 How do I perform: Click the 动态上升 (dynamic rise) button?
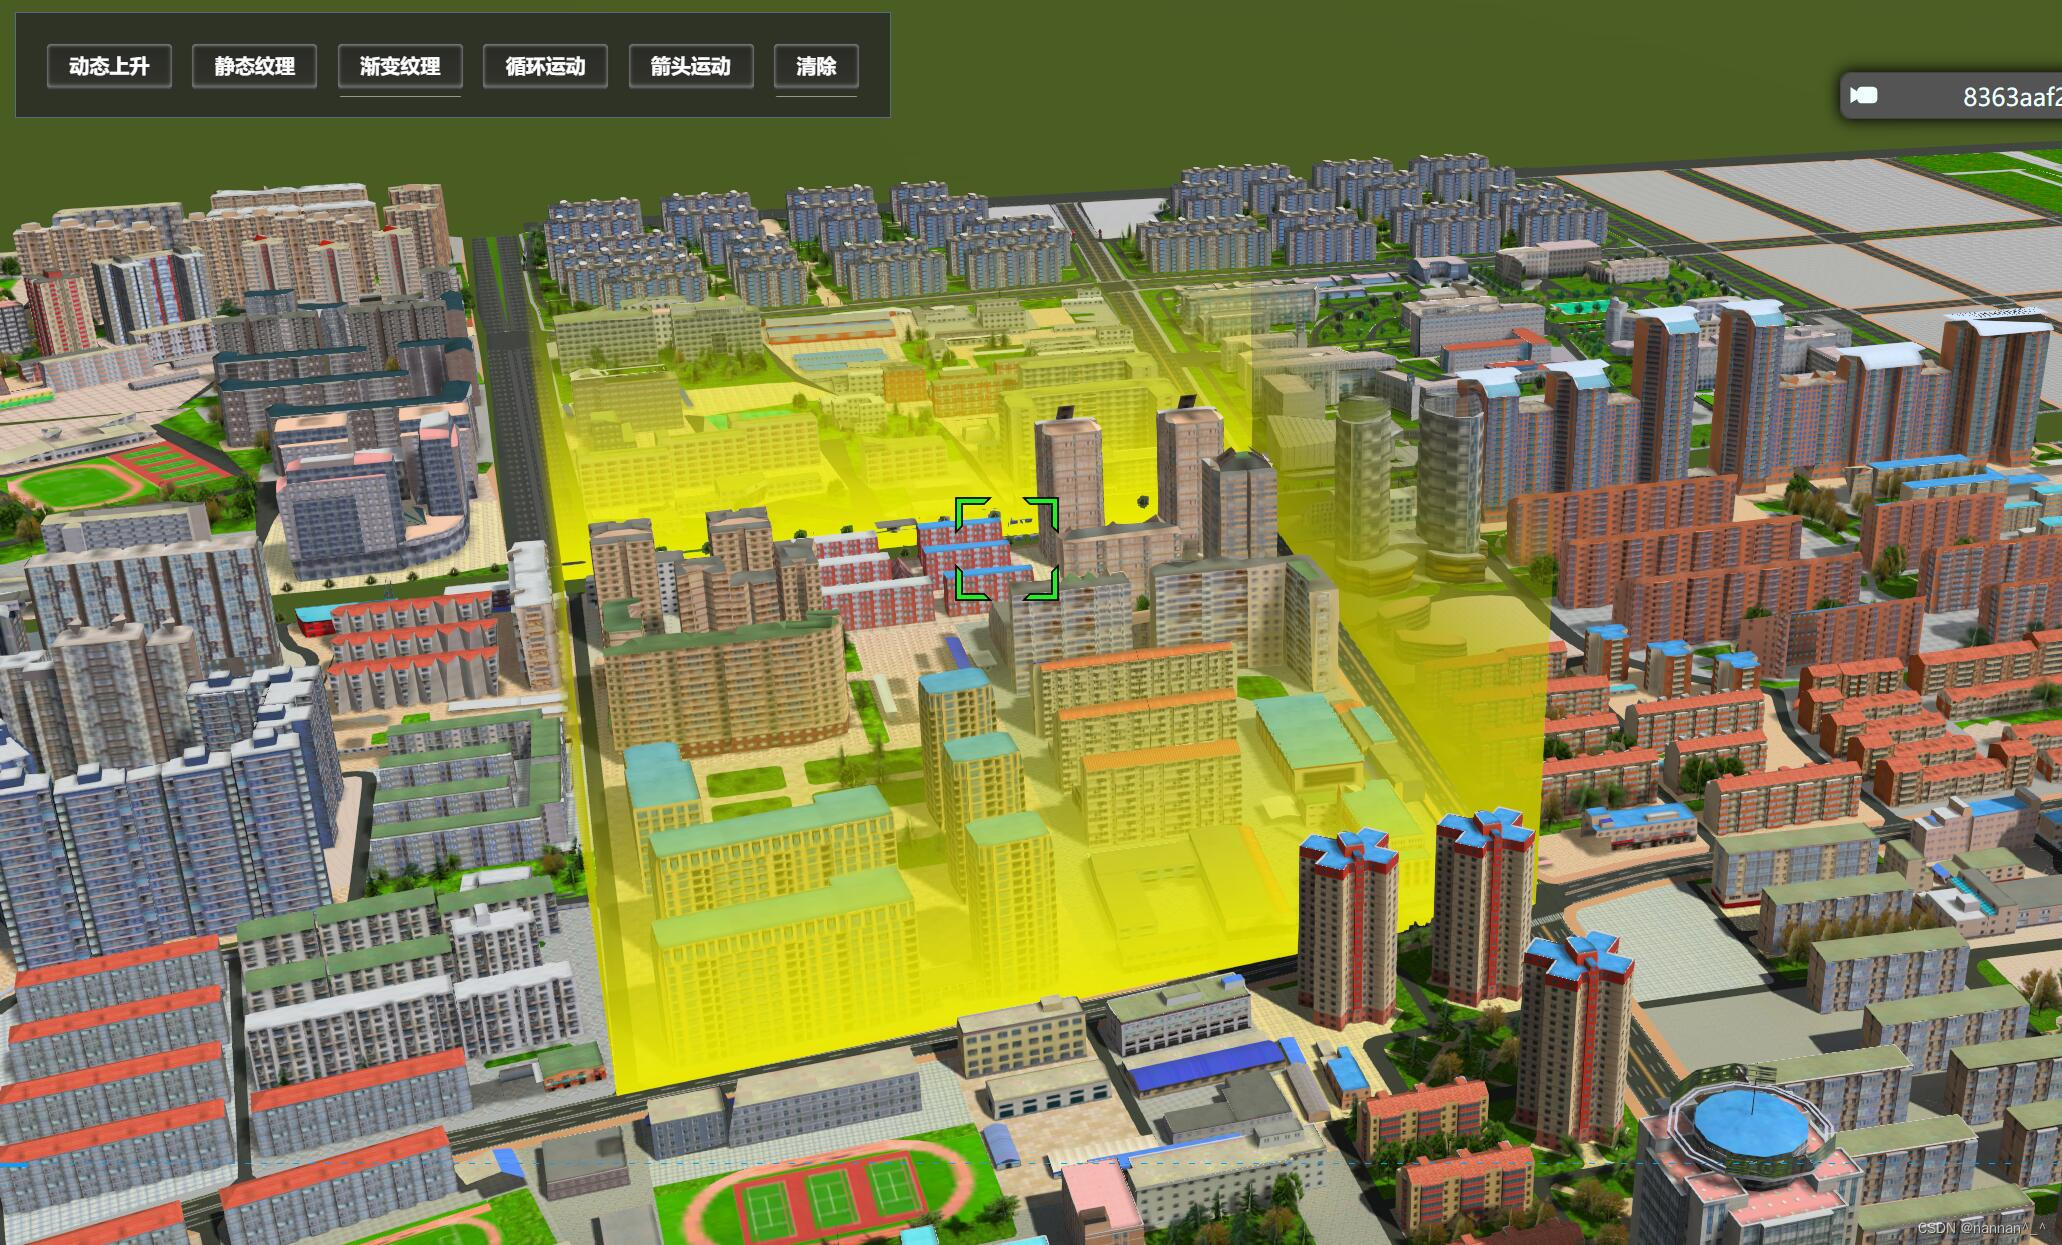109,67
